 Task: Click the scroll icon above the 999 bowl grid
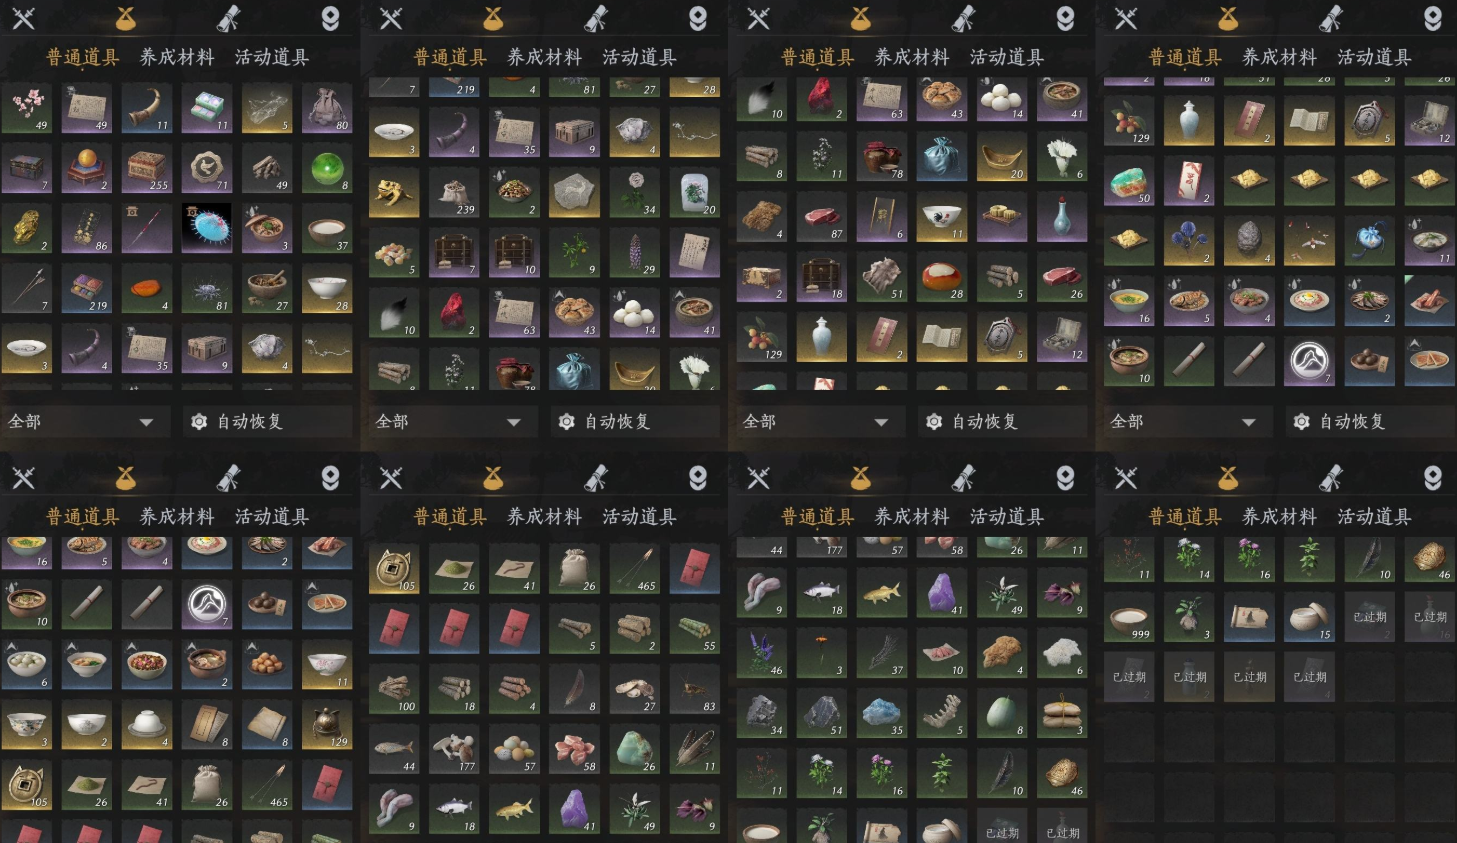click(1331, 478)
